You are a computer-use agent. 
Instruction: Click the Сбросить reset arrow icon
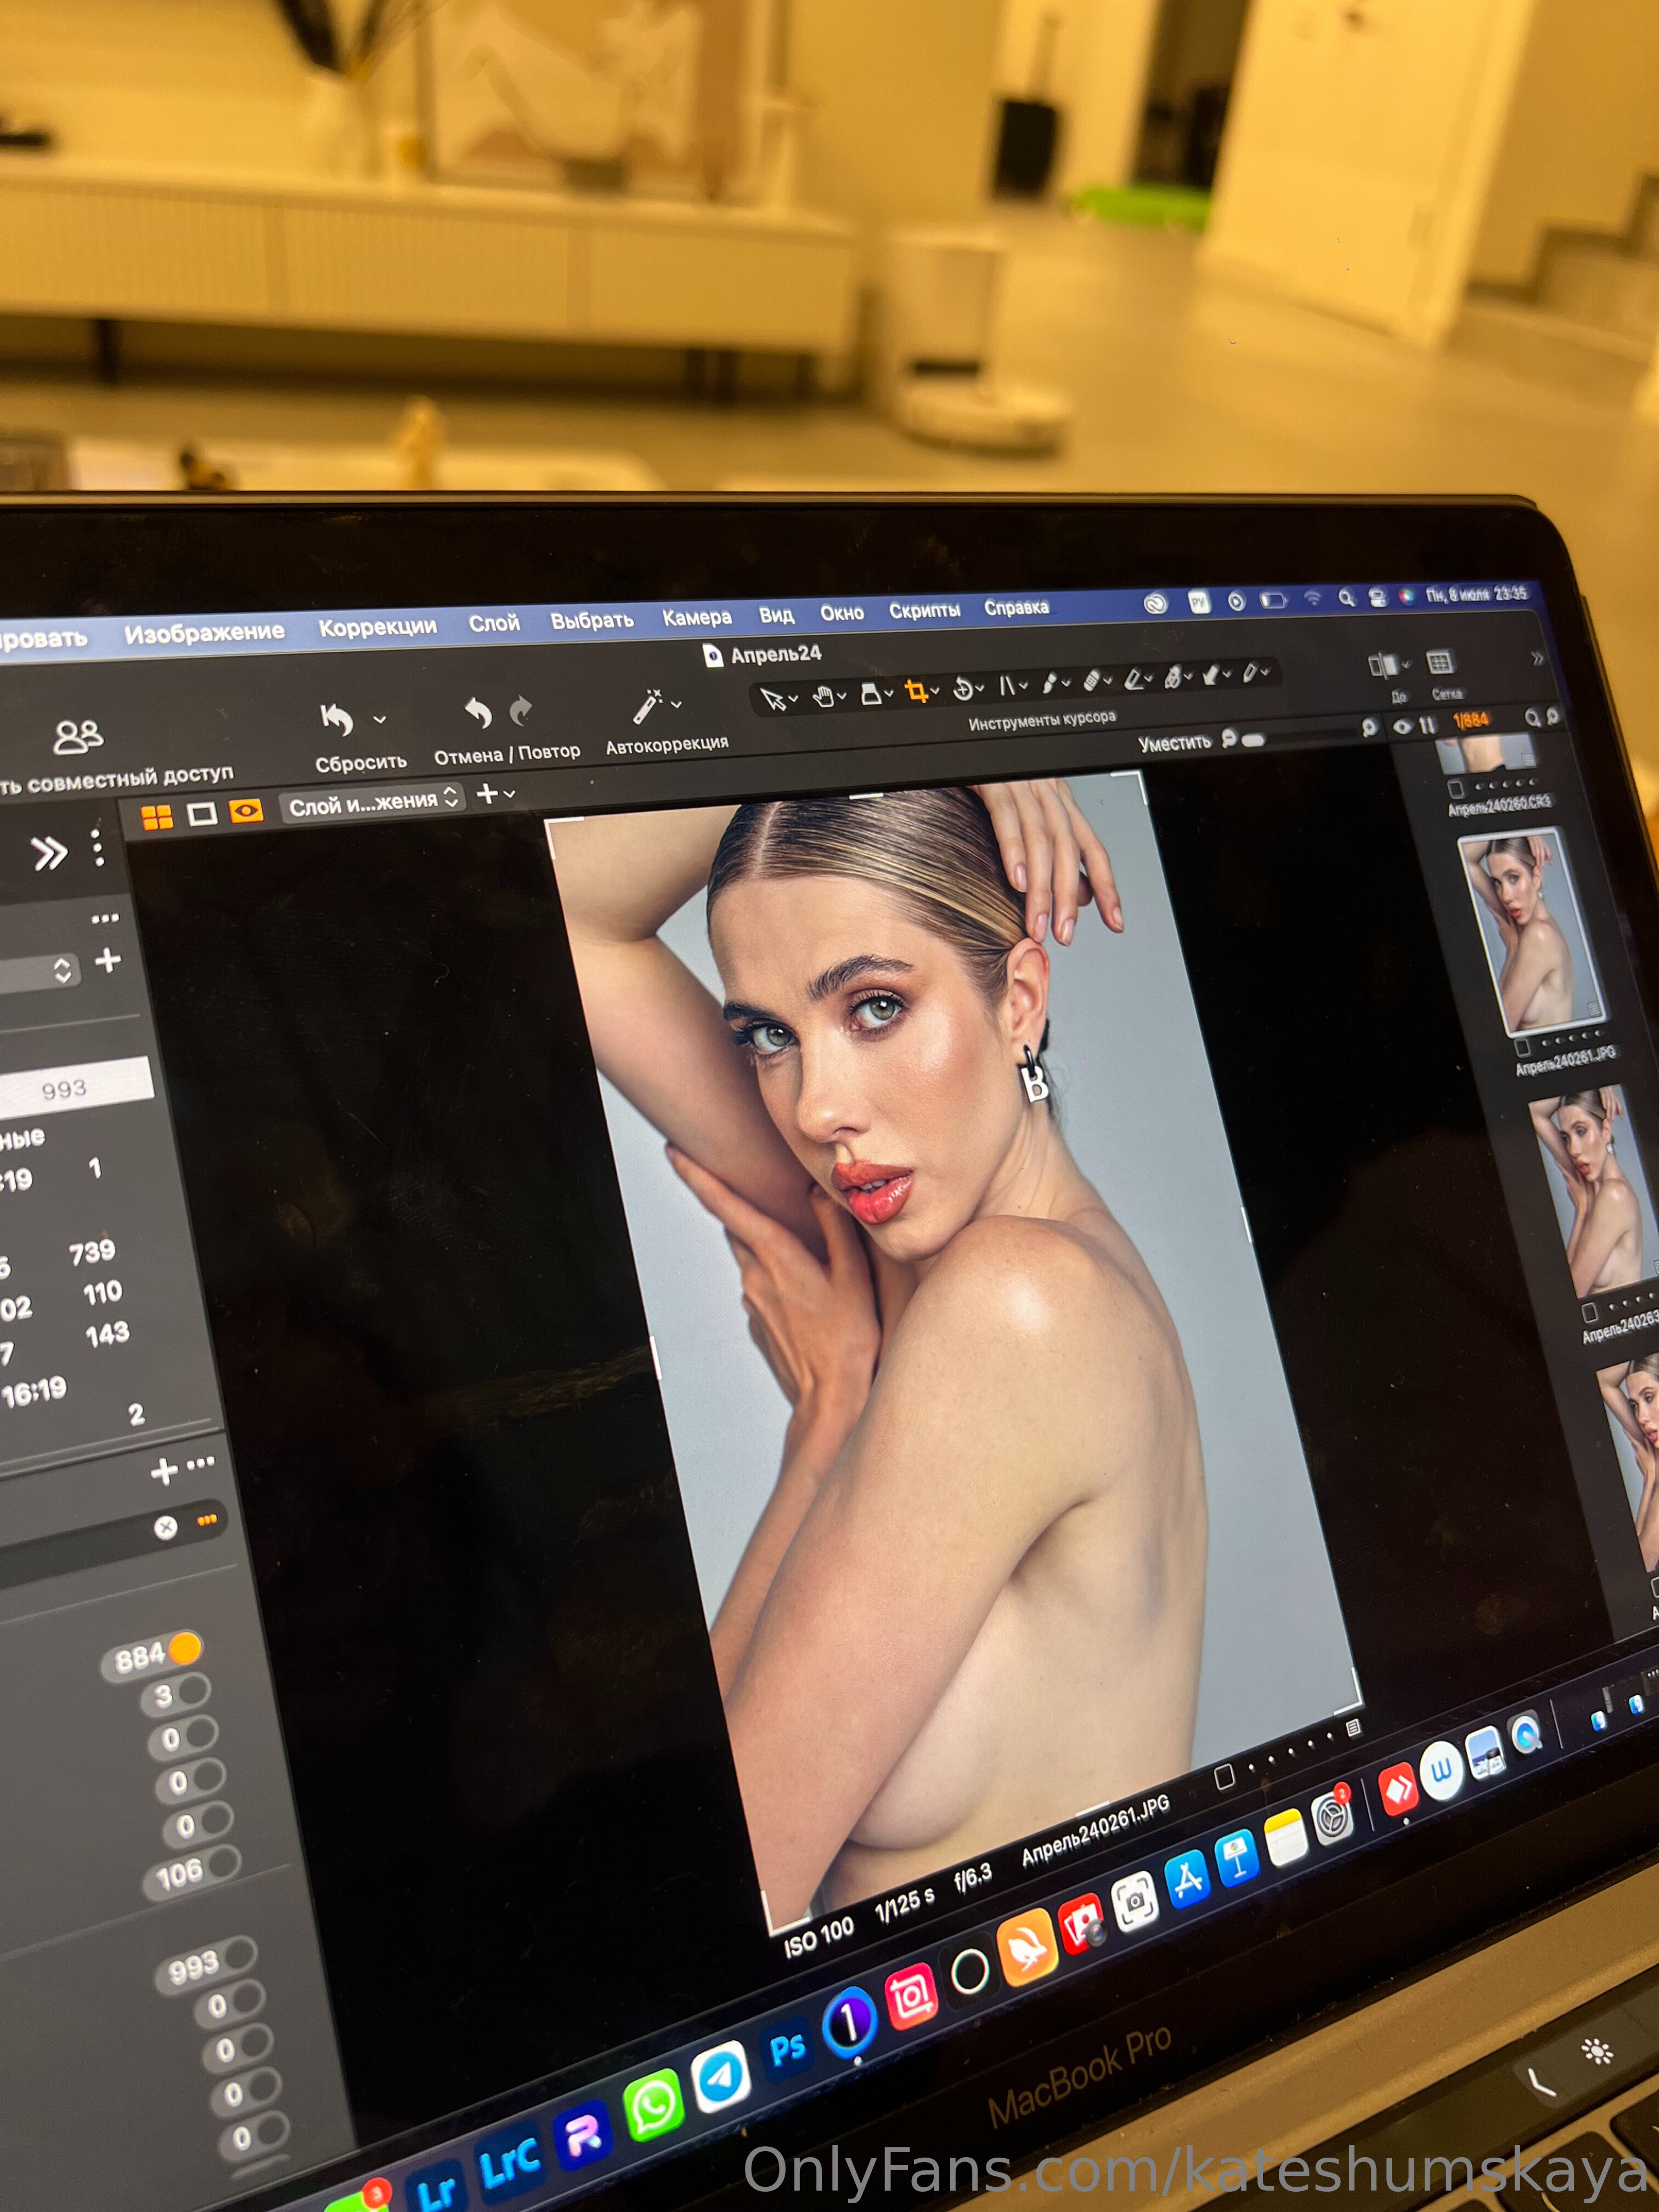click(337, 719)
